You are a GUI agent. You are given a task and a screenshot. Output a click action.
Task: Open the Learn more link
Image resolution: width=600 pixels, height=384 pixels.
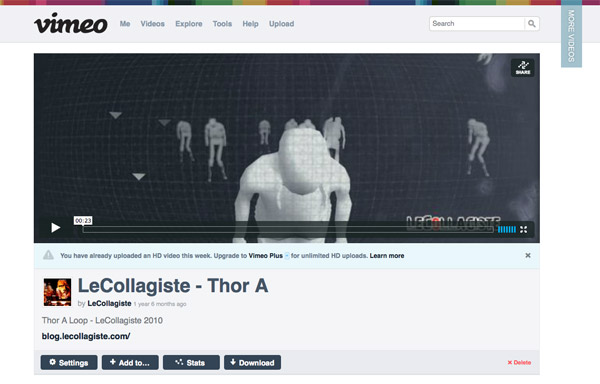[x=387, y=255]
